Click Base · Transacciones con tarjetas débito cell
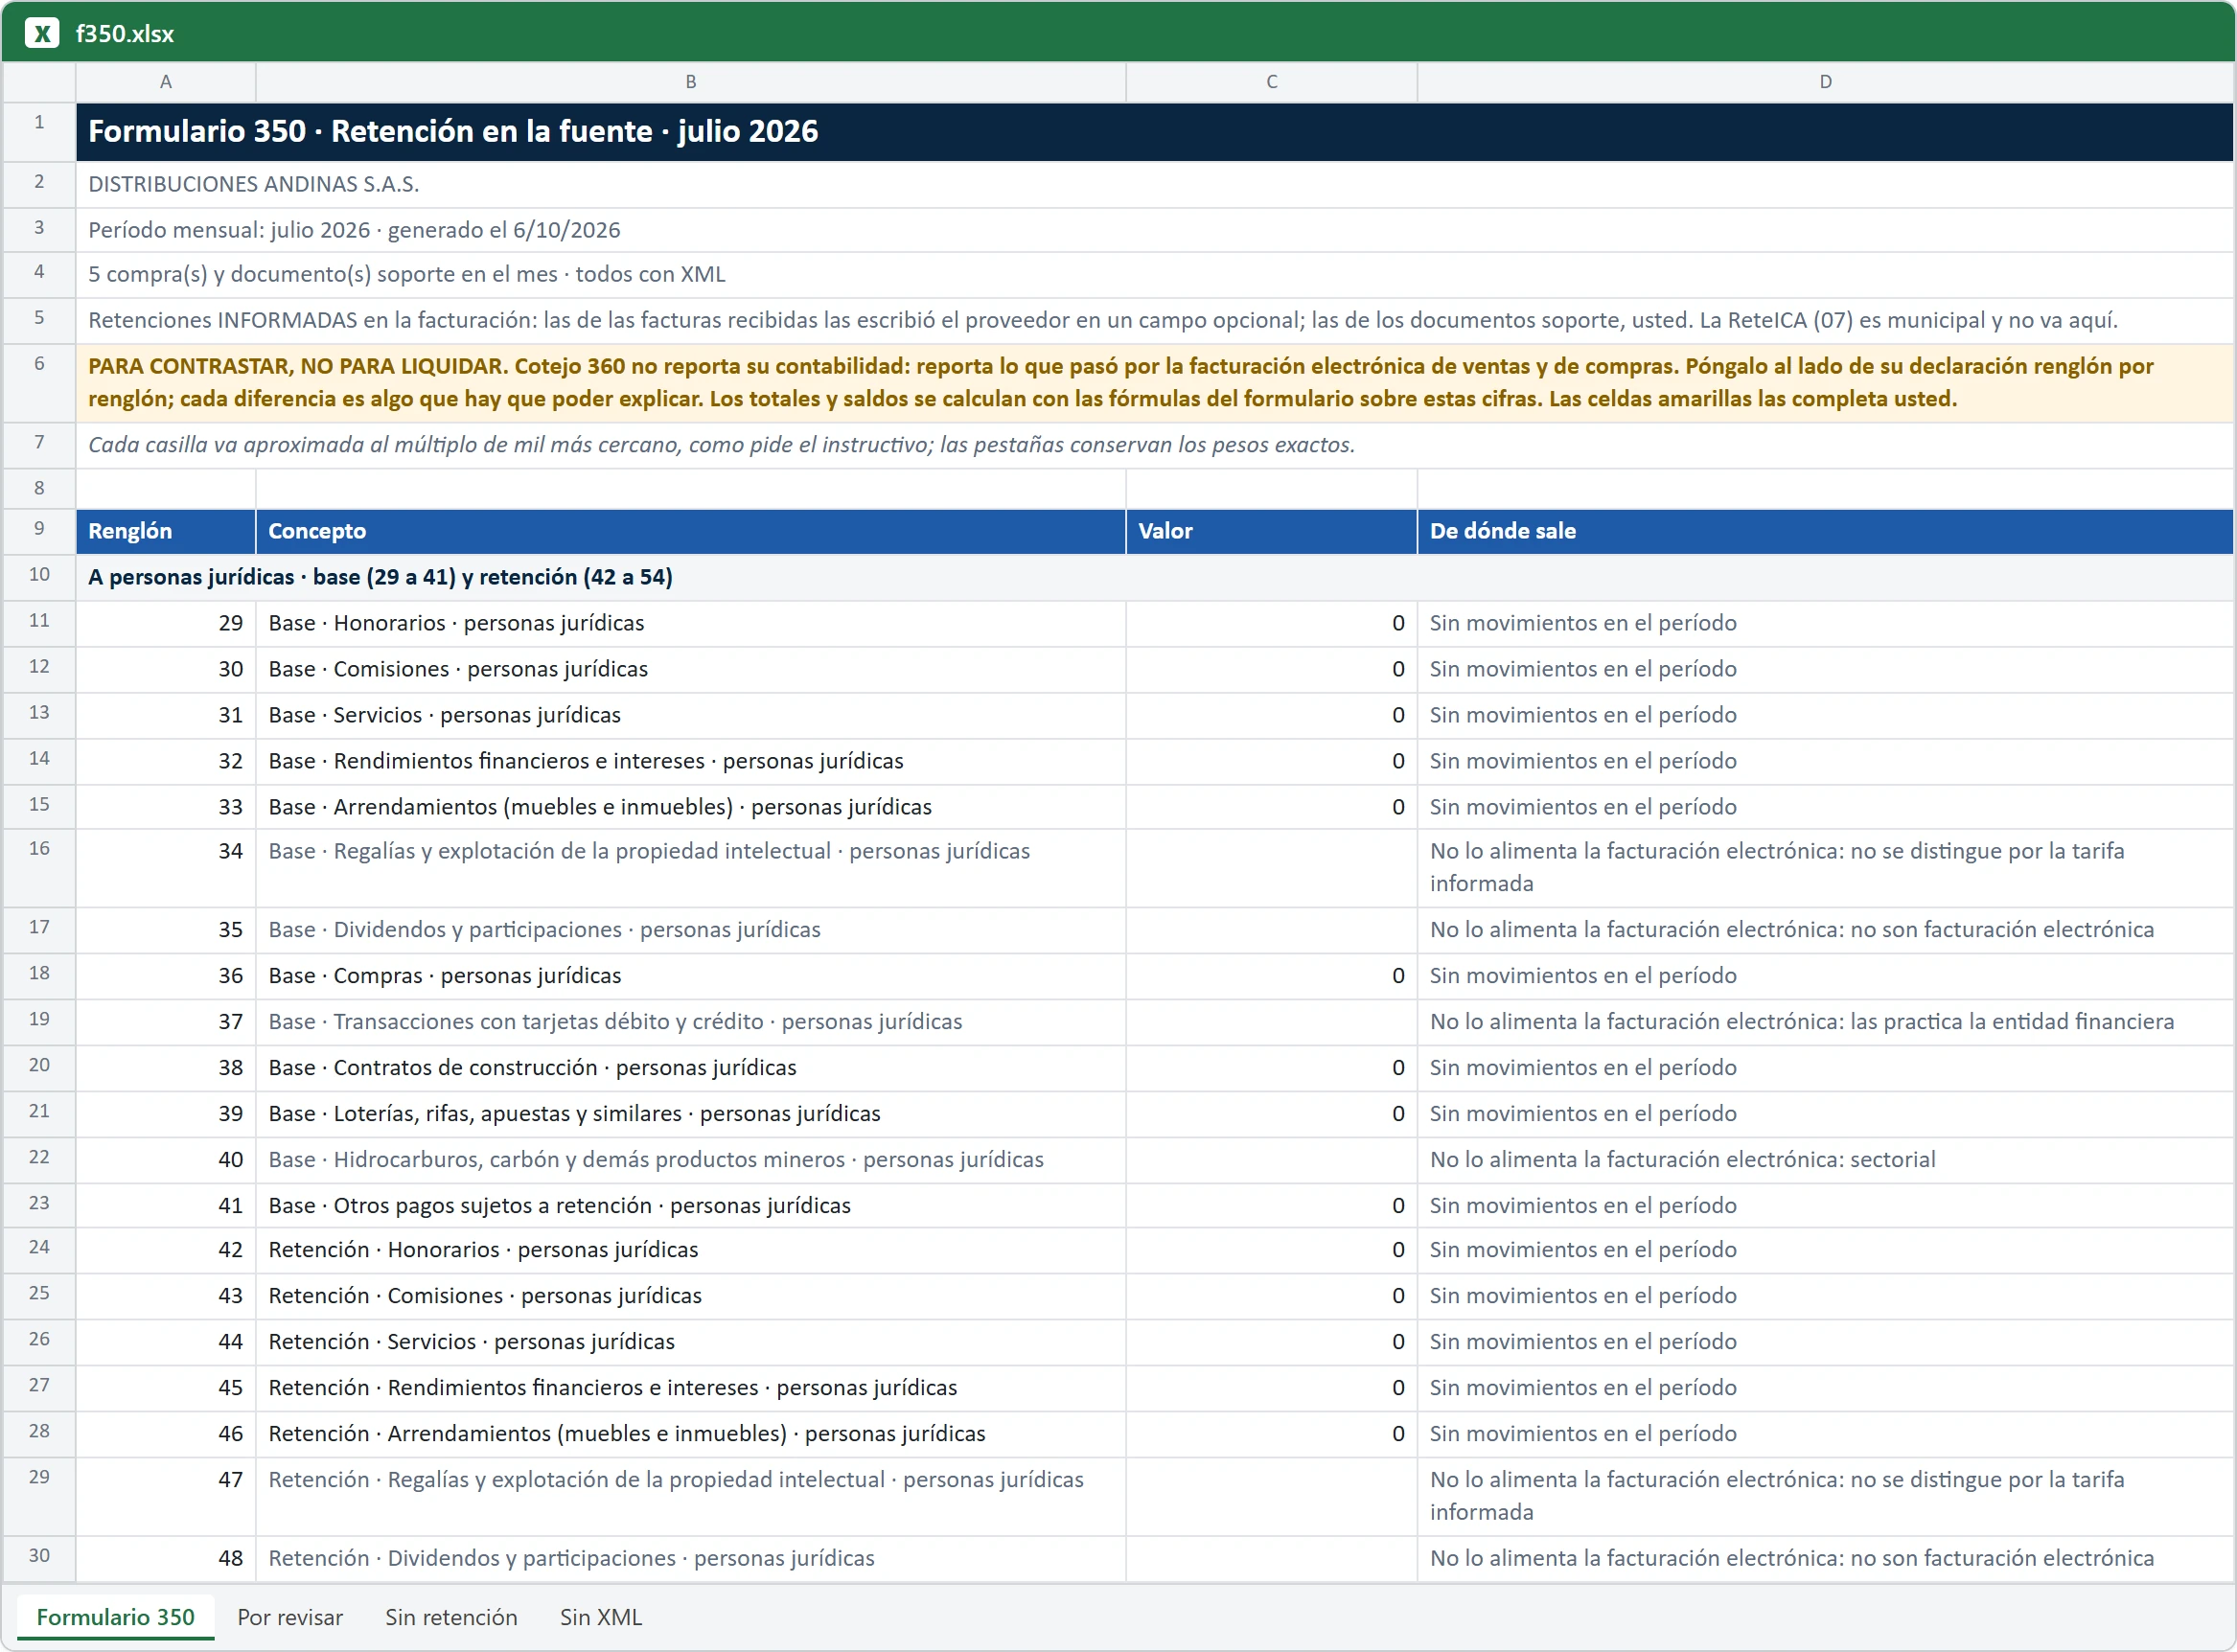Viewport: 2237px width, 1652px height. click(691, 1022)
